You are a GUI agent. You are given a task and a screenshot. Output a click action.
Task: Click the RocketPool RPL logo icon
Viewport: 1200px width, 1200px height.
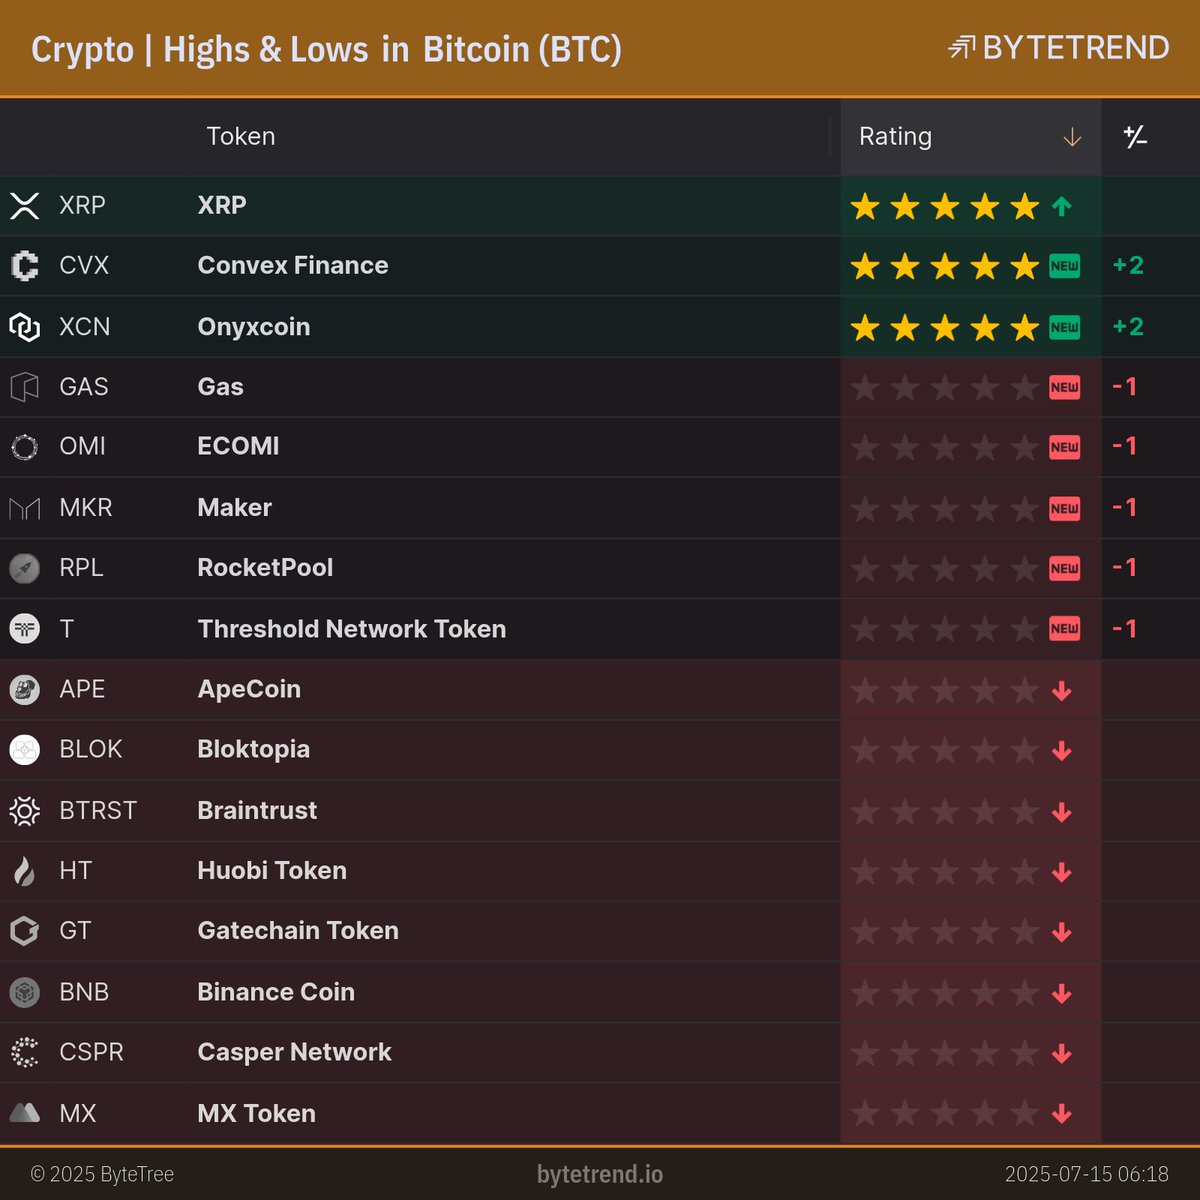pos(24,568)
